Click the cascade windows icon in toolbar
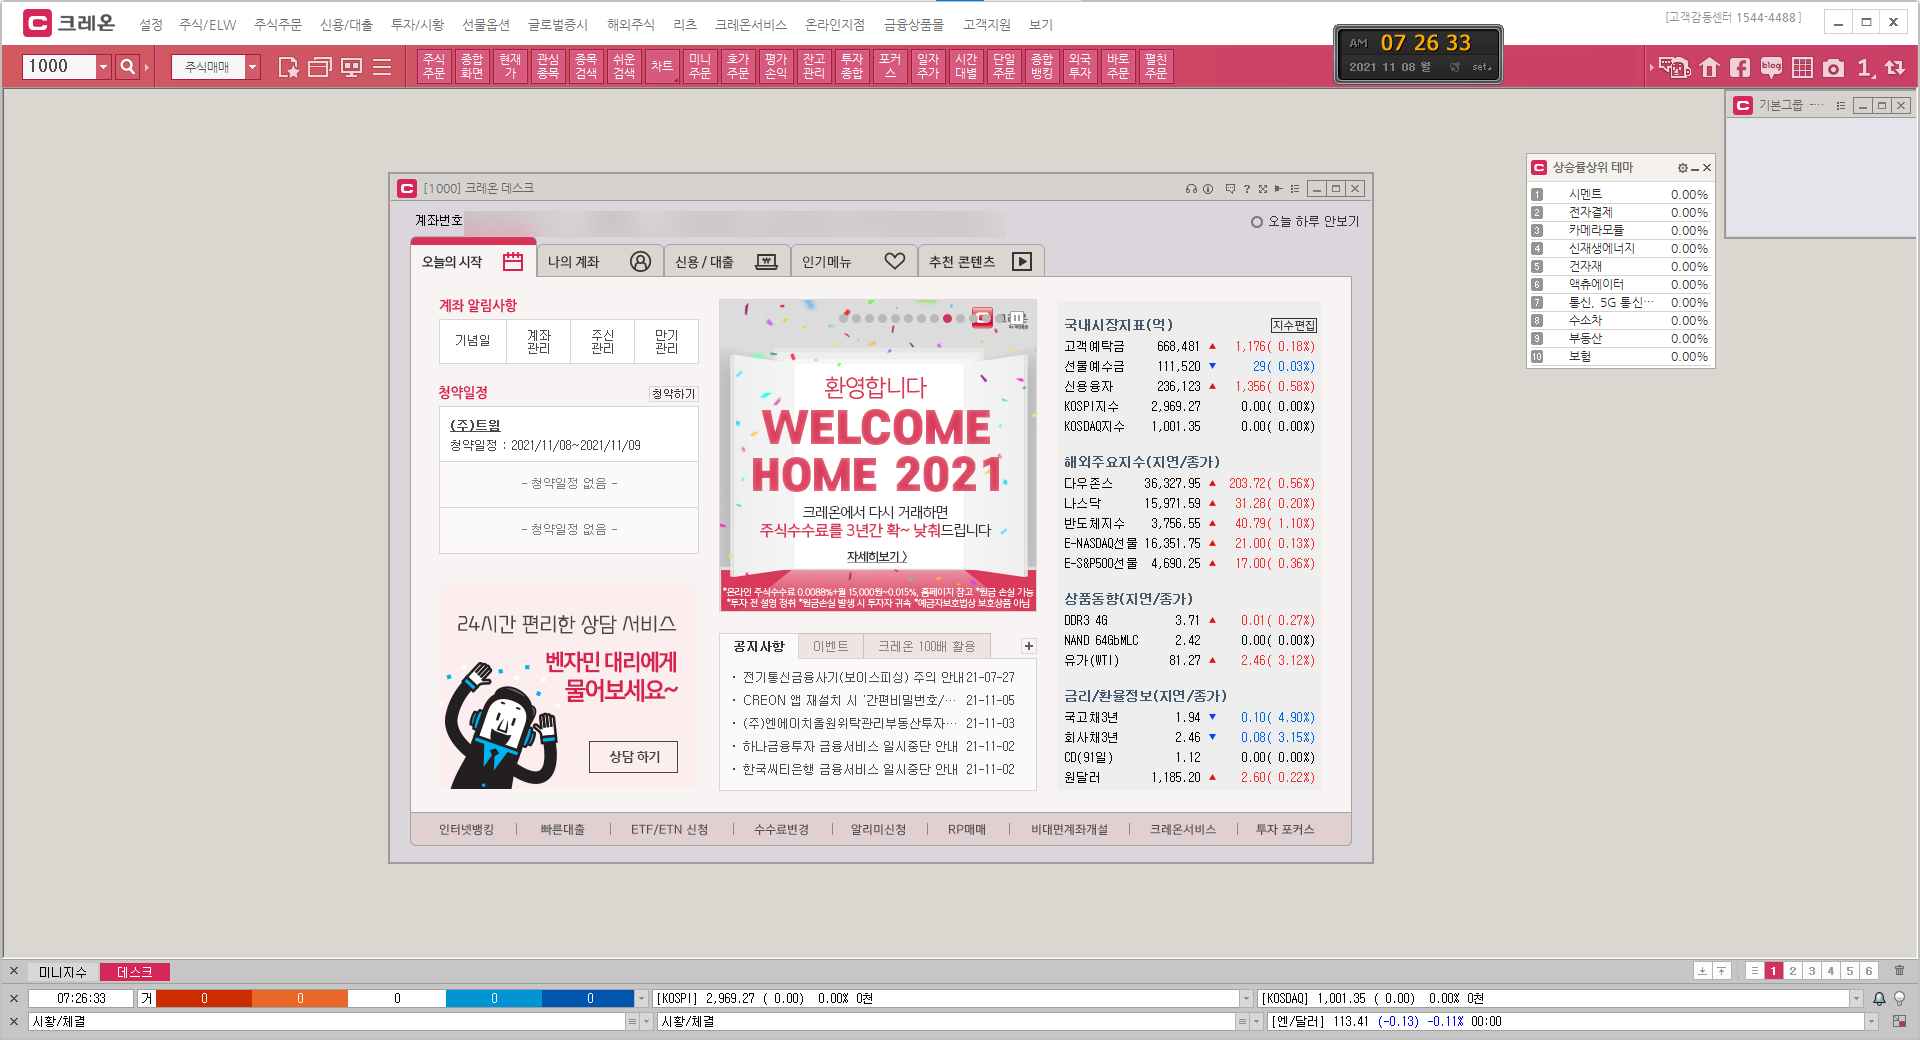This screenshot has width=1920, height=1040. point(320,67)
